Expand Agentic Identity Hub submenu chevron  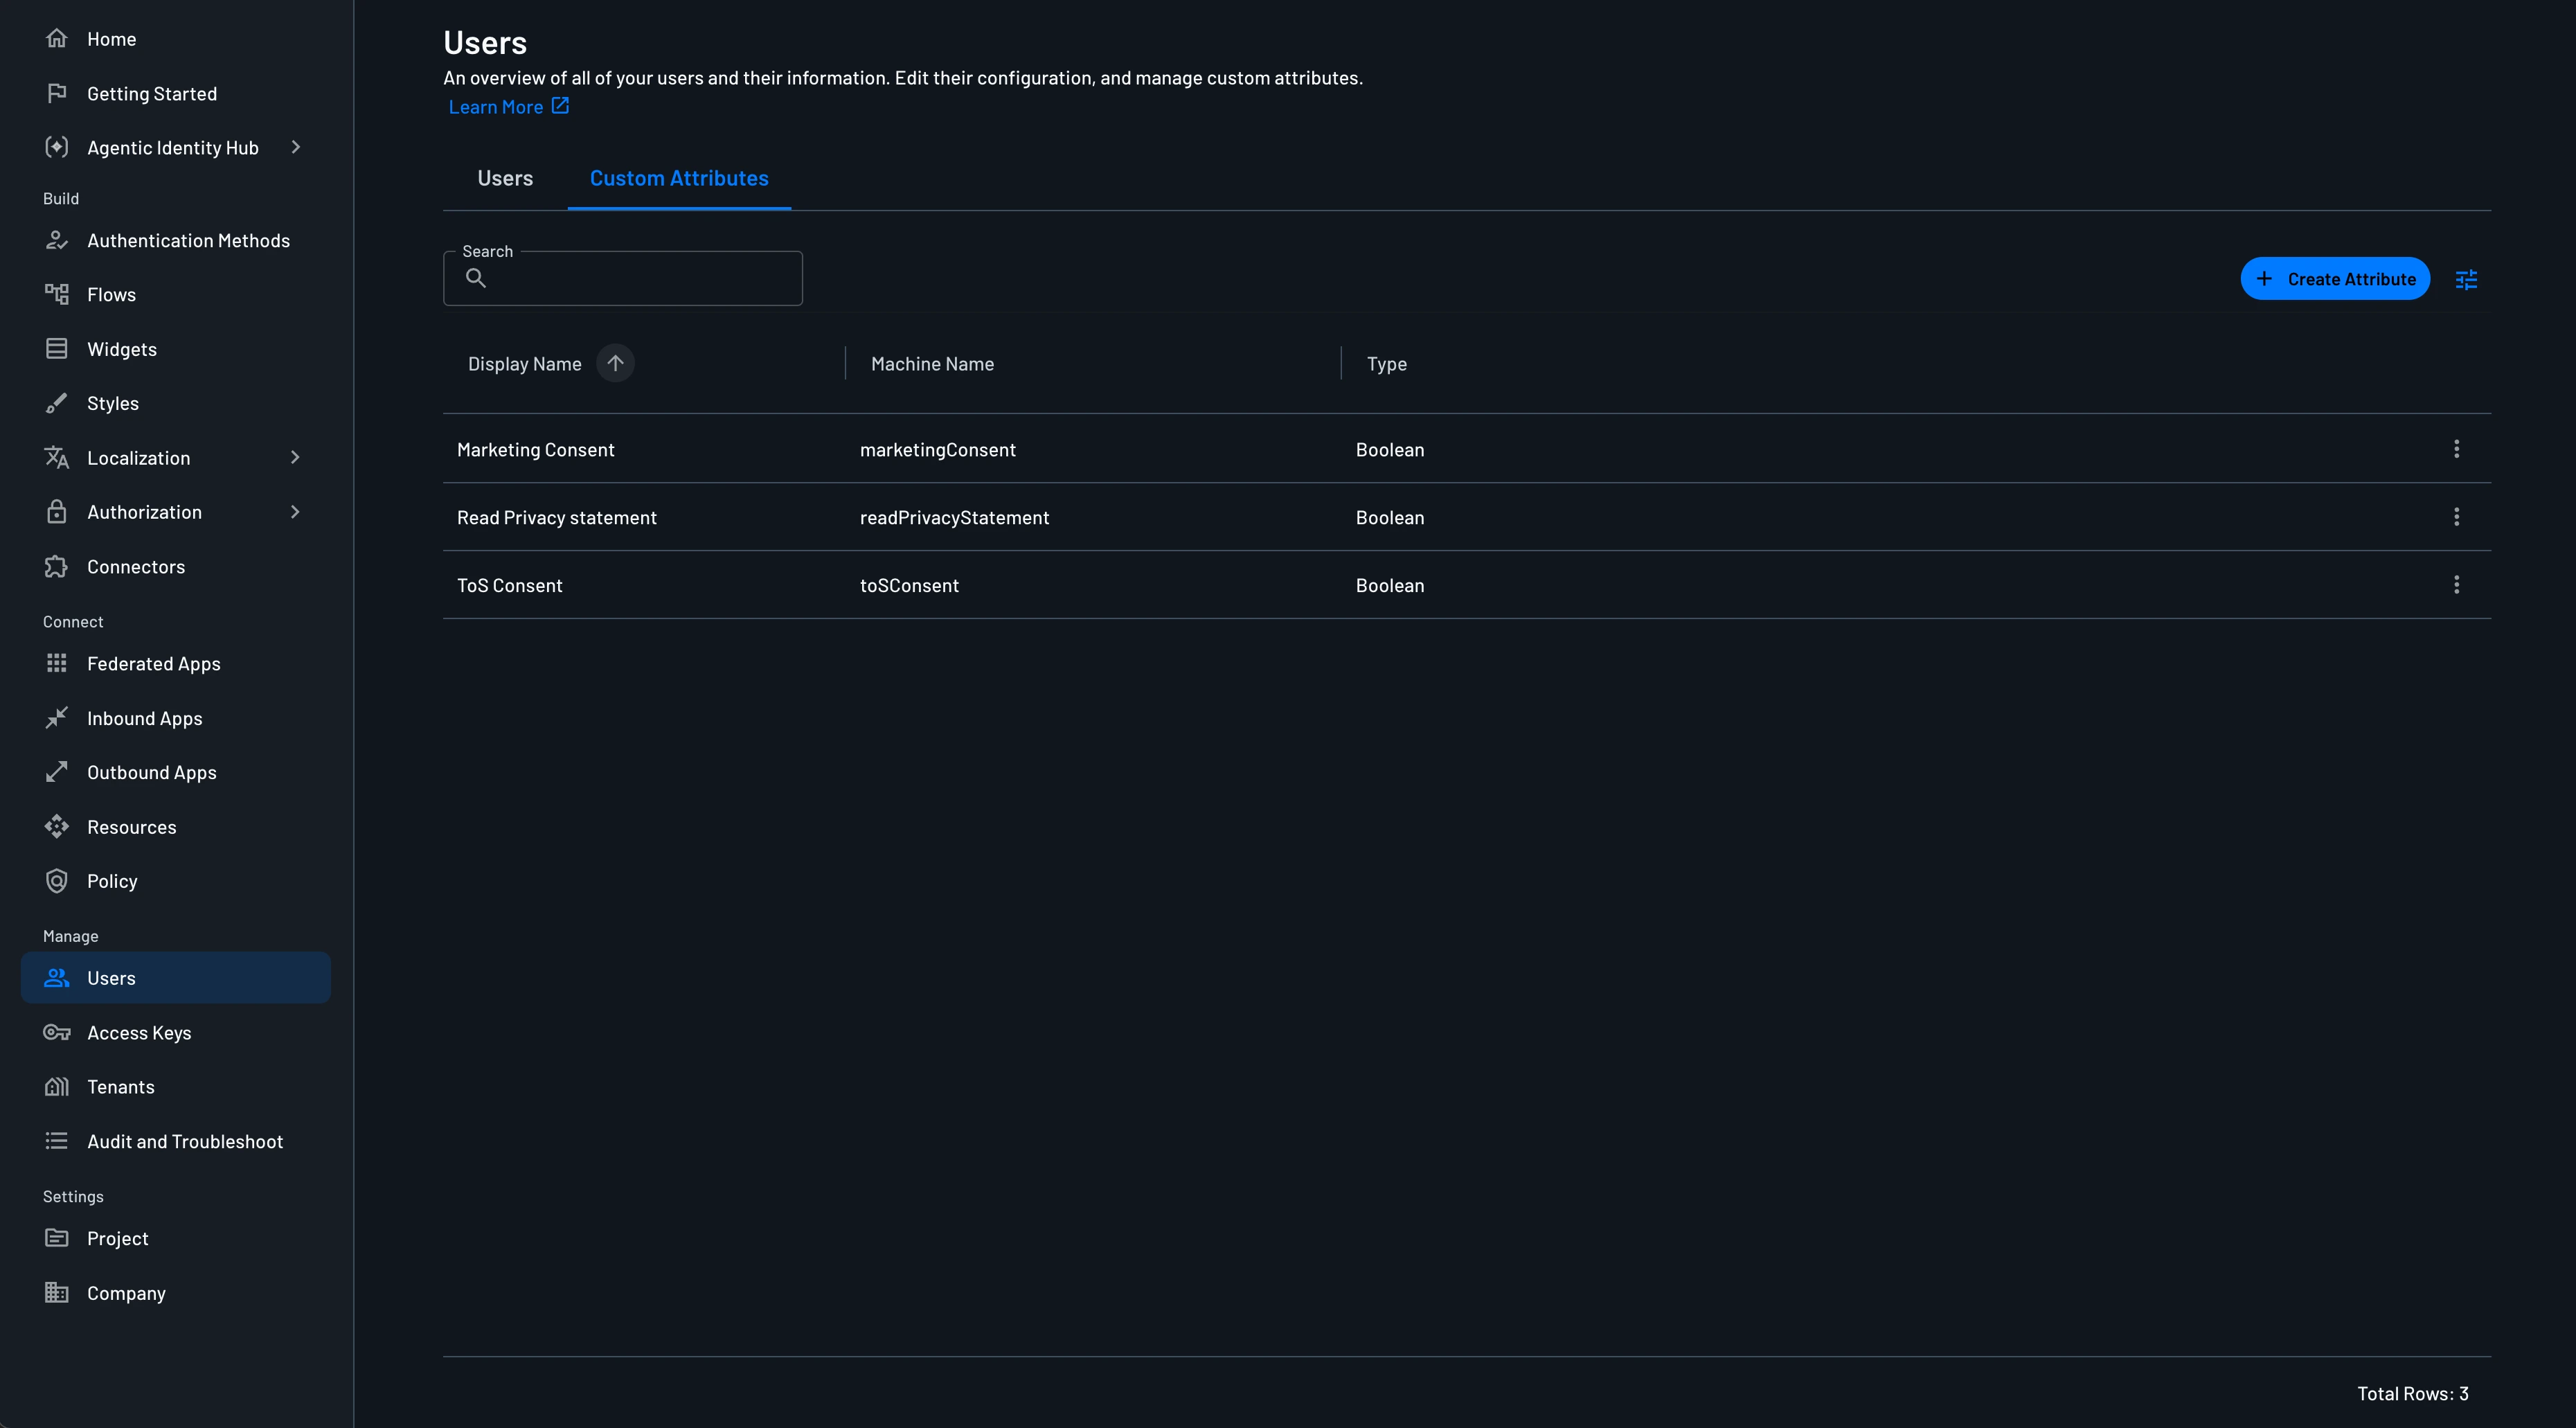point(295,147)
